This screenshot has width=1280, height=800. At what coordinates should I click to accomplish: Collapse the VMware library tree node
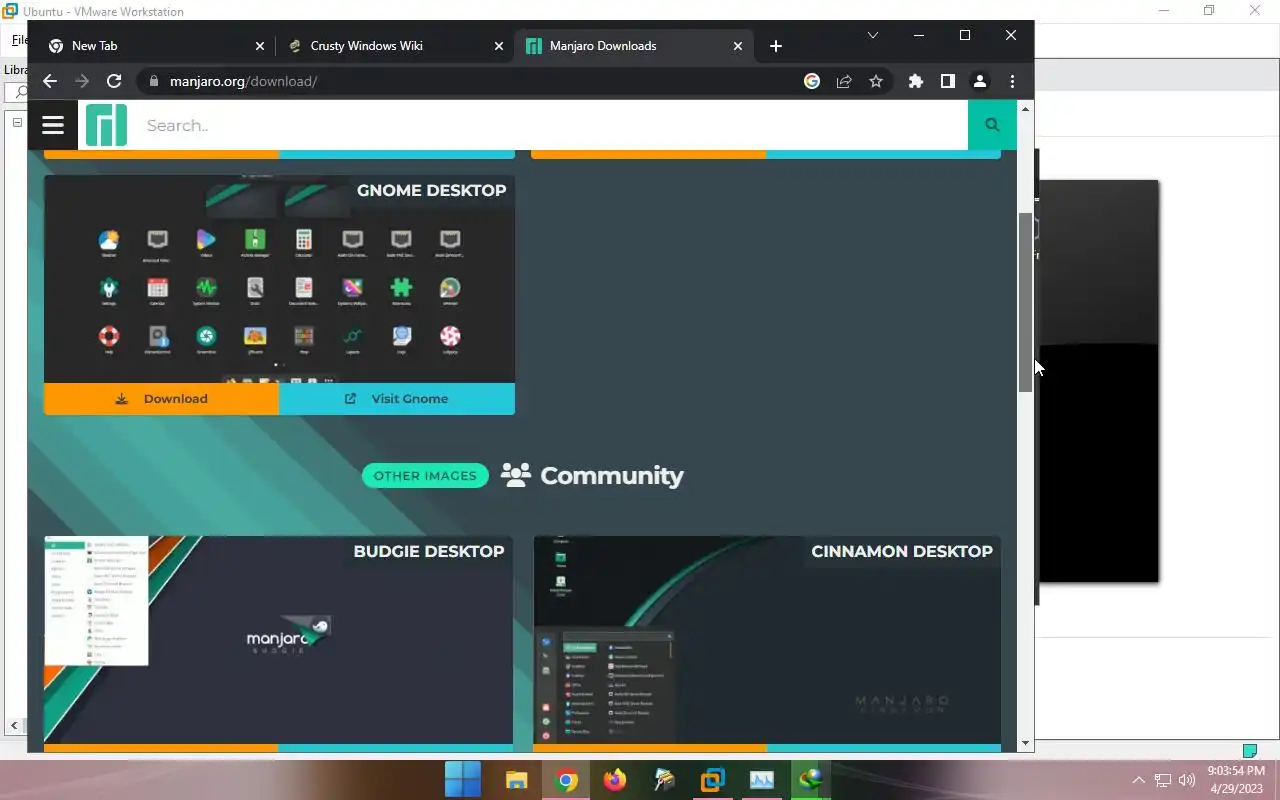[x=17, y=122]
